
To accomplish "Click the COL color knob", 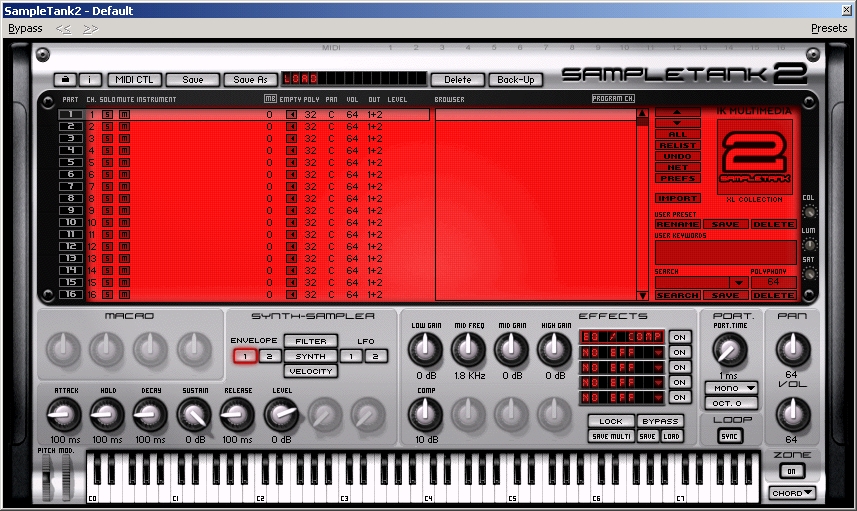I will pos(809,212).
